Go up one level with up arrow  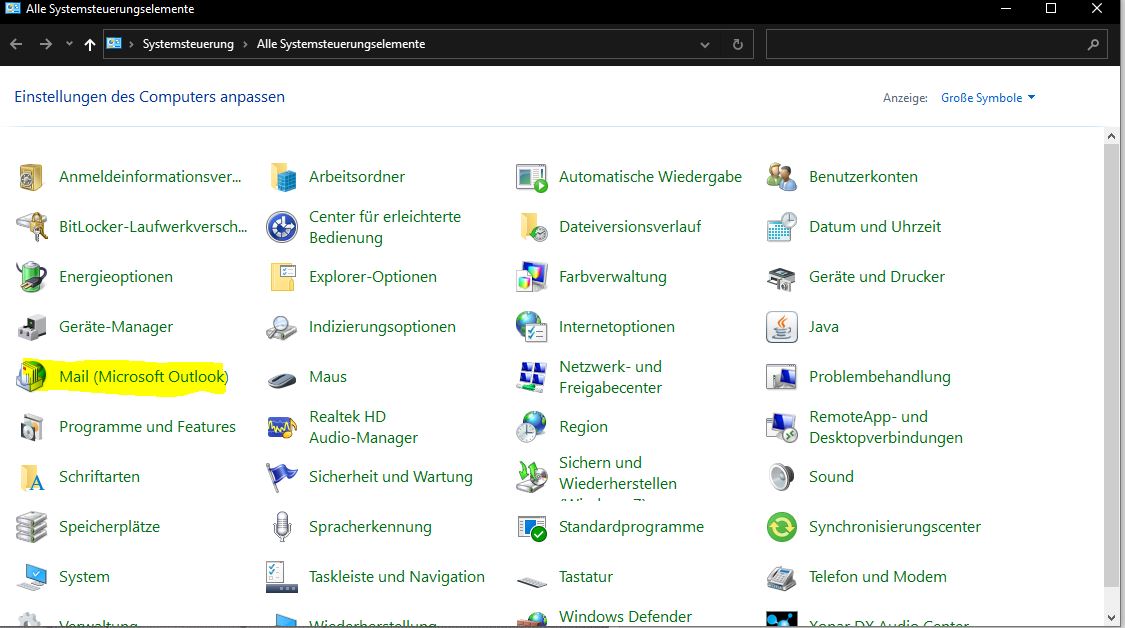click(x=90, y=44)
